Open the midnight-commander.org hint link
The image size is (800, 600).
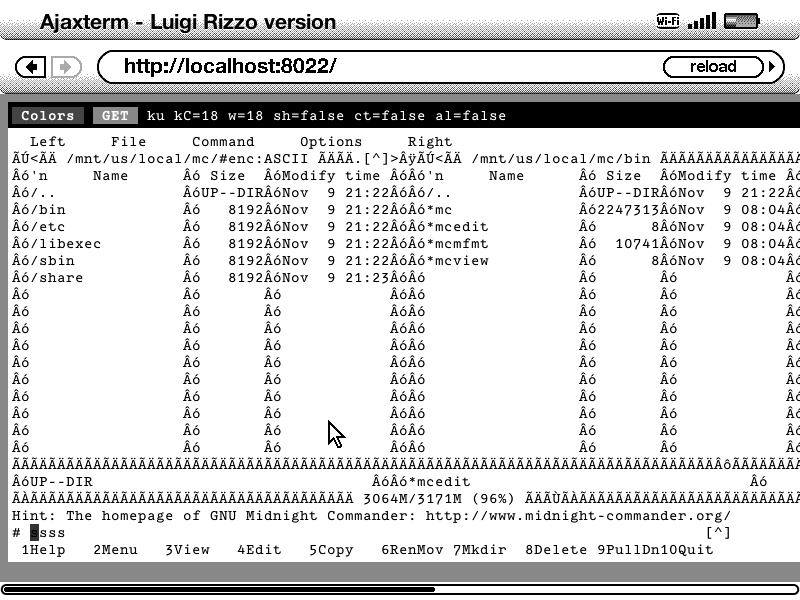point(579,516)
